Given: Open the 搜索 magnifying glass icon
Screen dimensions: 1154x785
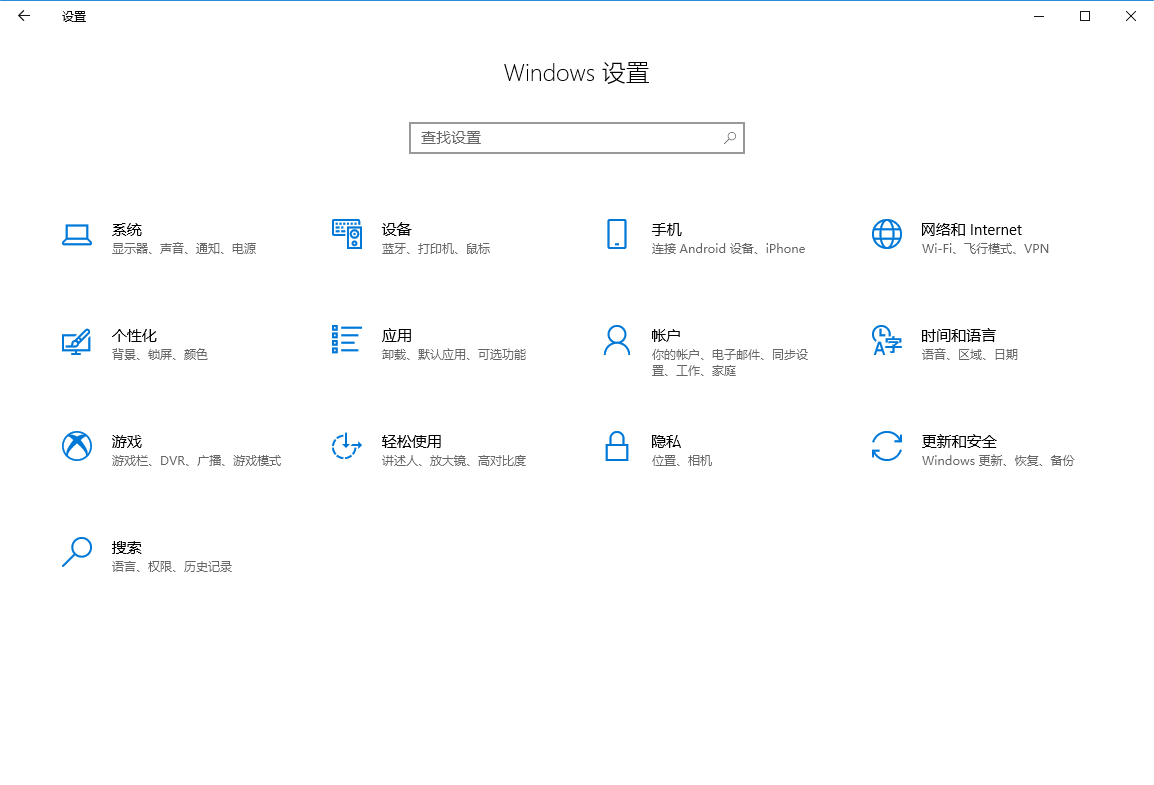Looking at the screenshot, I should tap(77, 552).
